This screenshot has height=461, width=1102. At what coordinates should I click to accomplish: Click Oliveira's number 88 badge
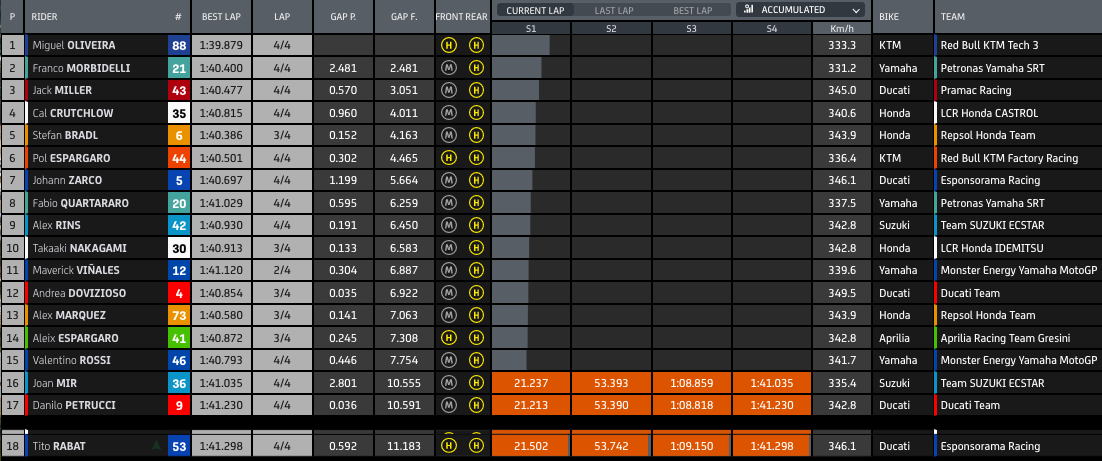pyautogui.click(x=179, y=46)
